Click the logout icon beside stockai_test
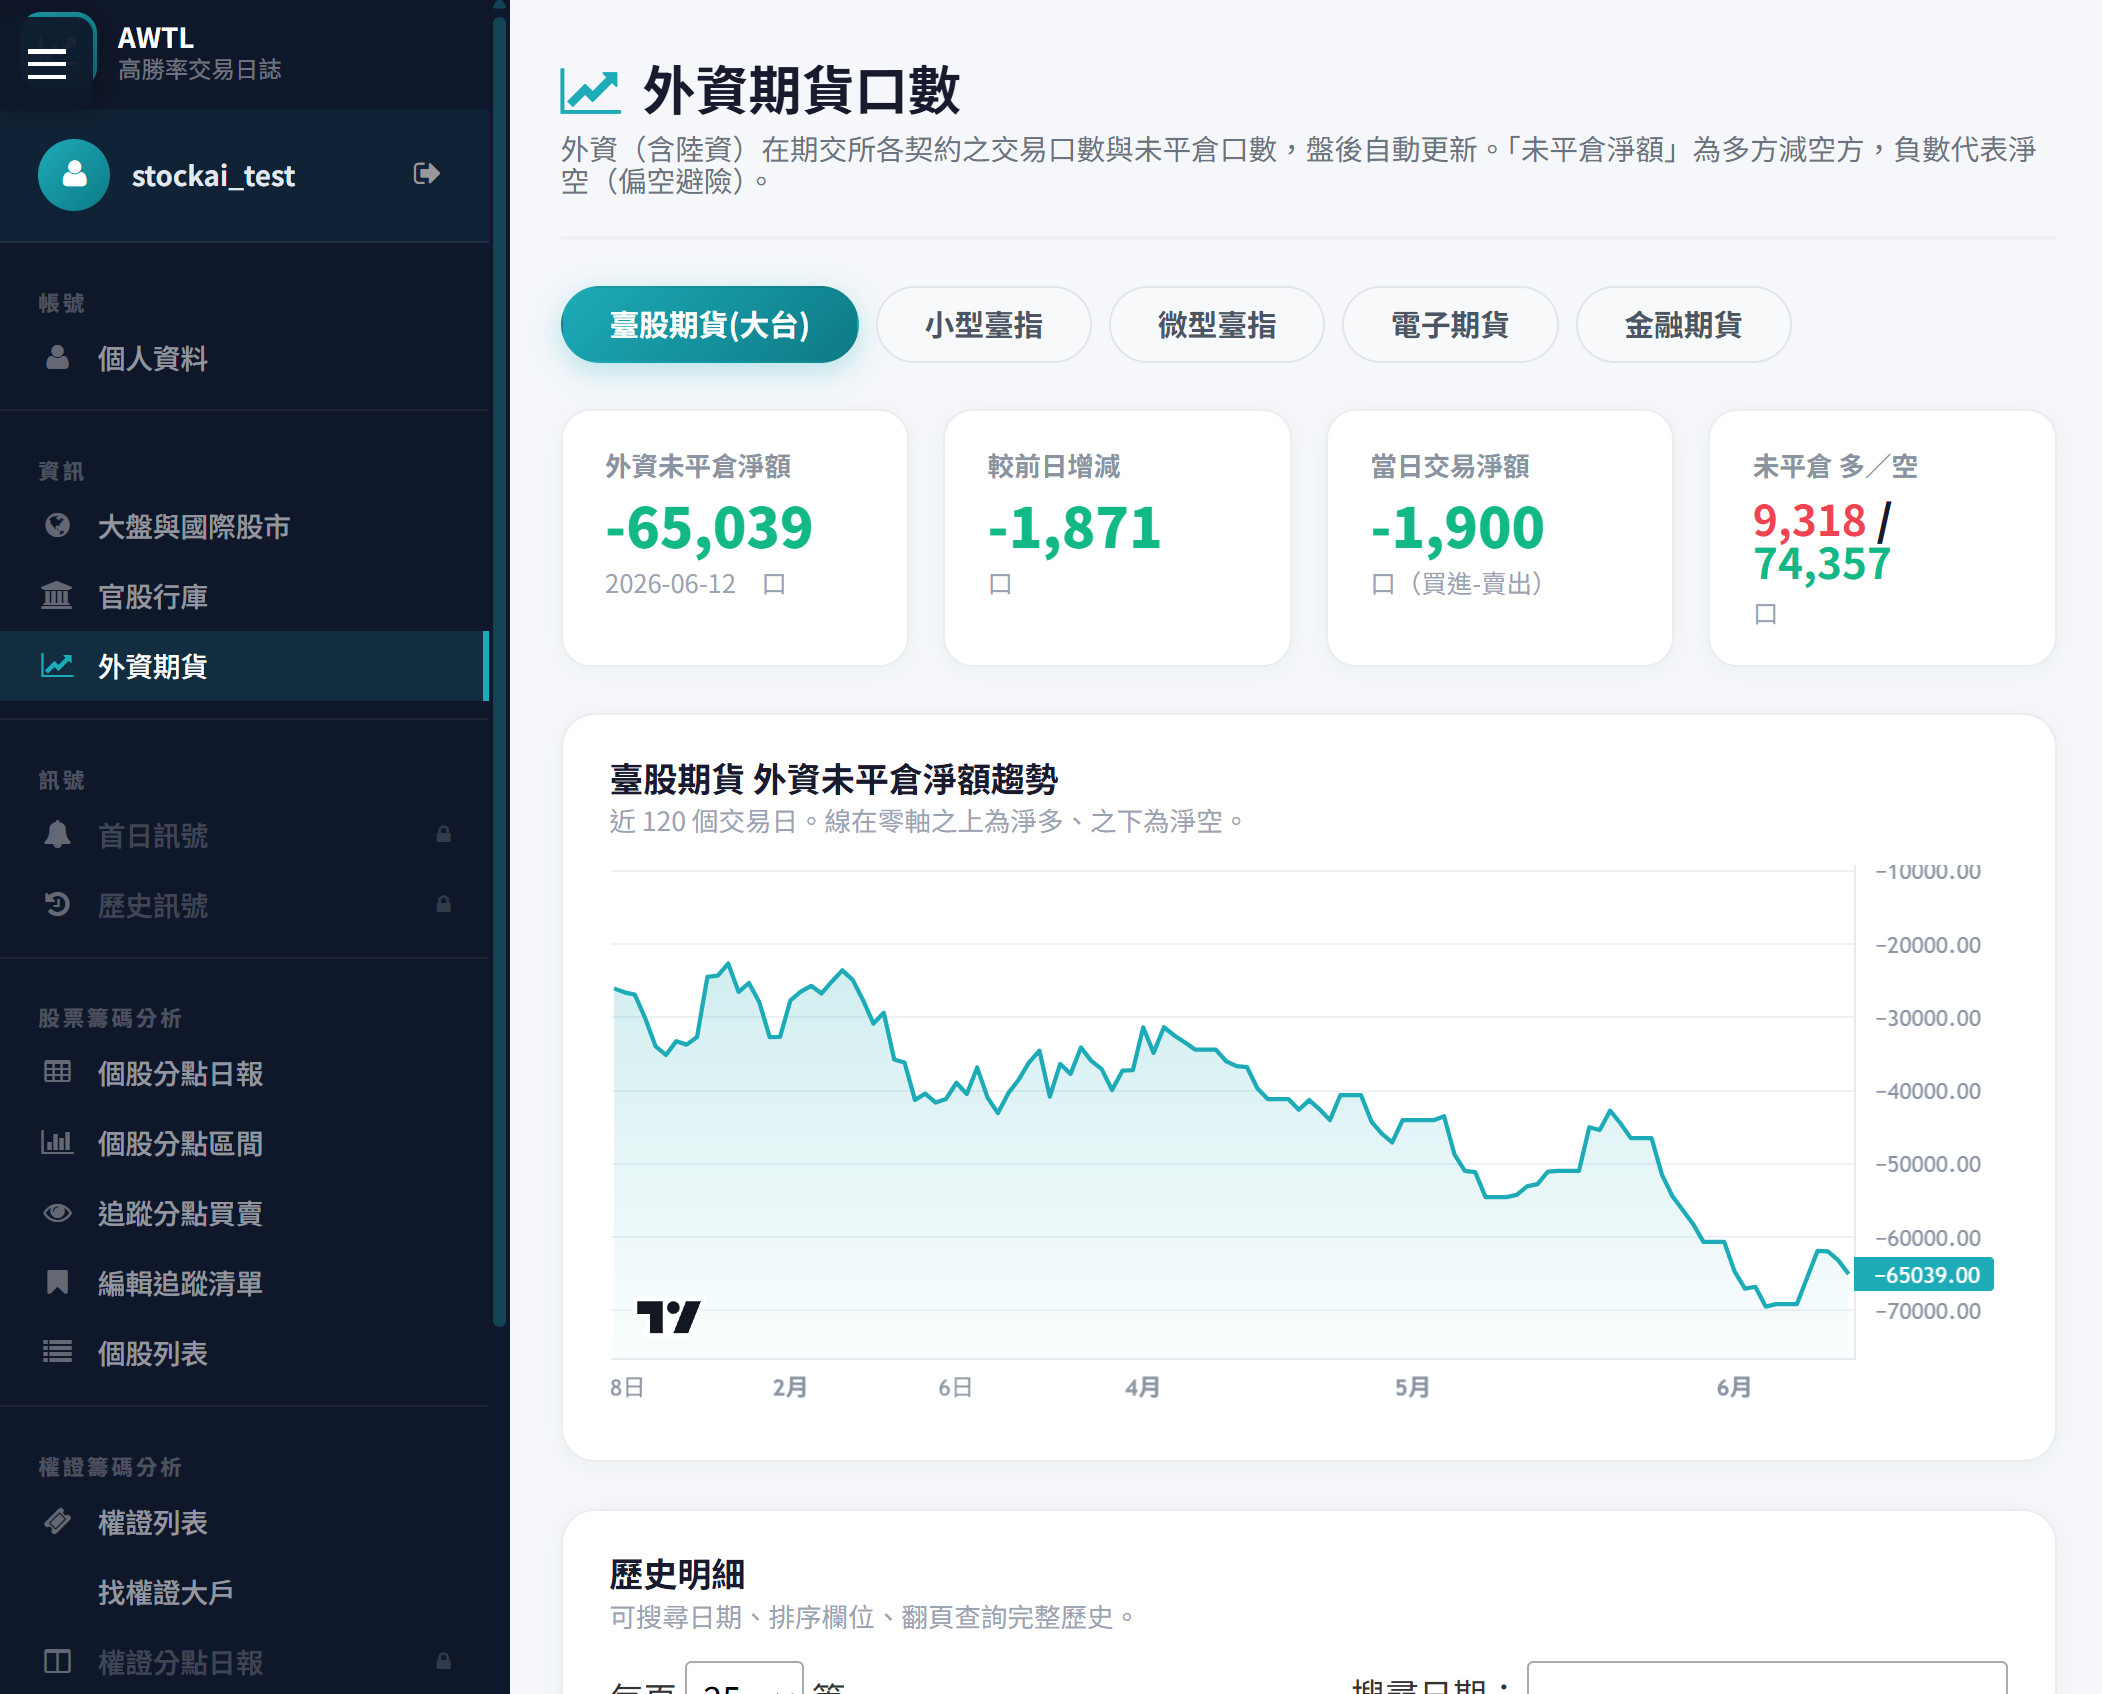Screen dimensions: 2102x1694 (x=427, y=174)
